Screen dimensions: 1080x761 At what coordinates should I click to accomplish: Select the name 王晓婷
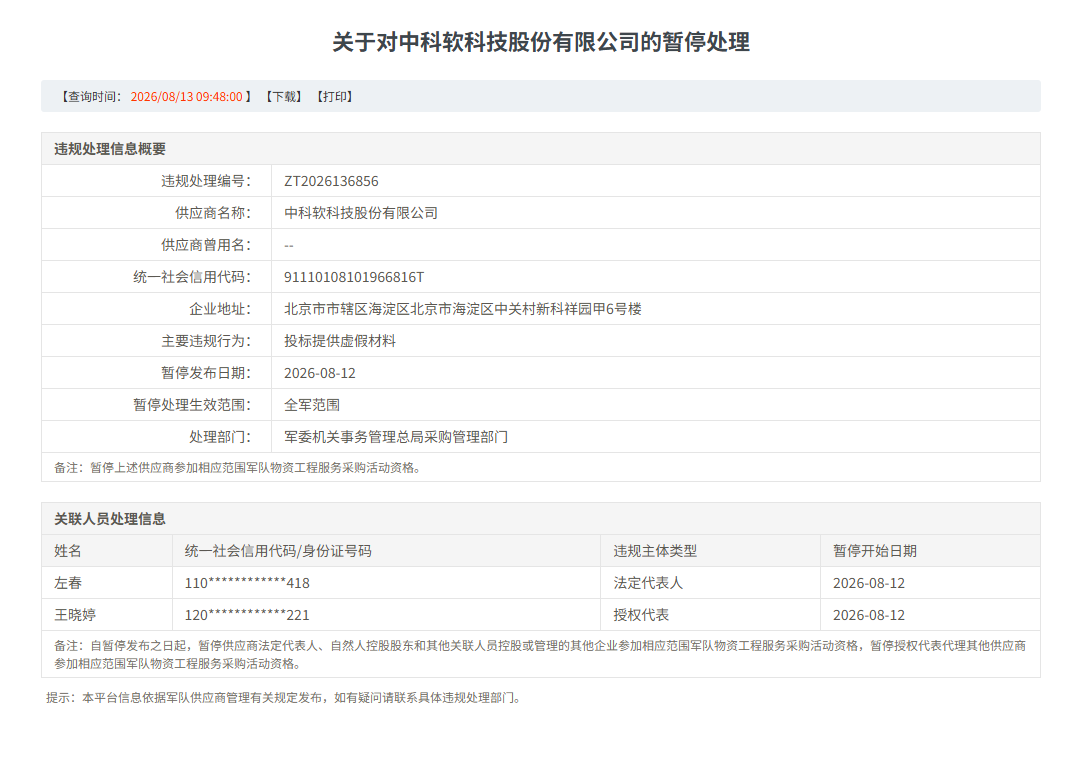click(75, 614)
